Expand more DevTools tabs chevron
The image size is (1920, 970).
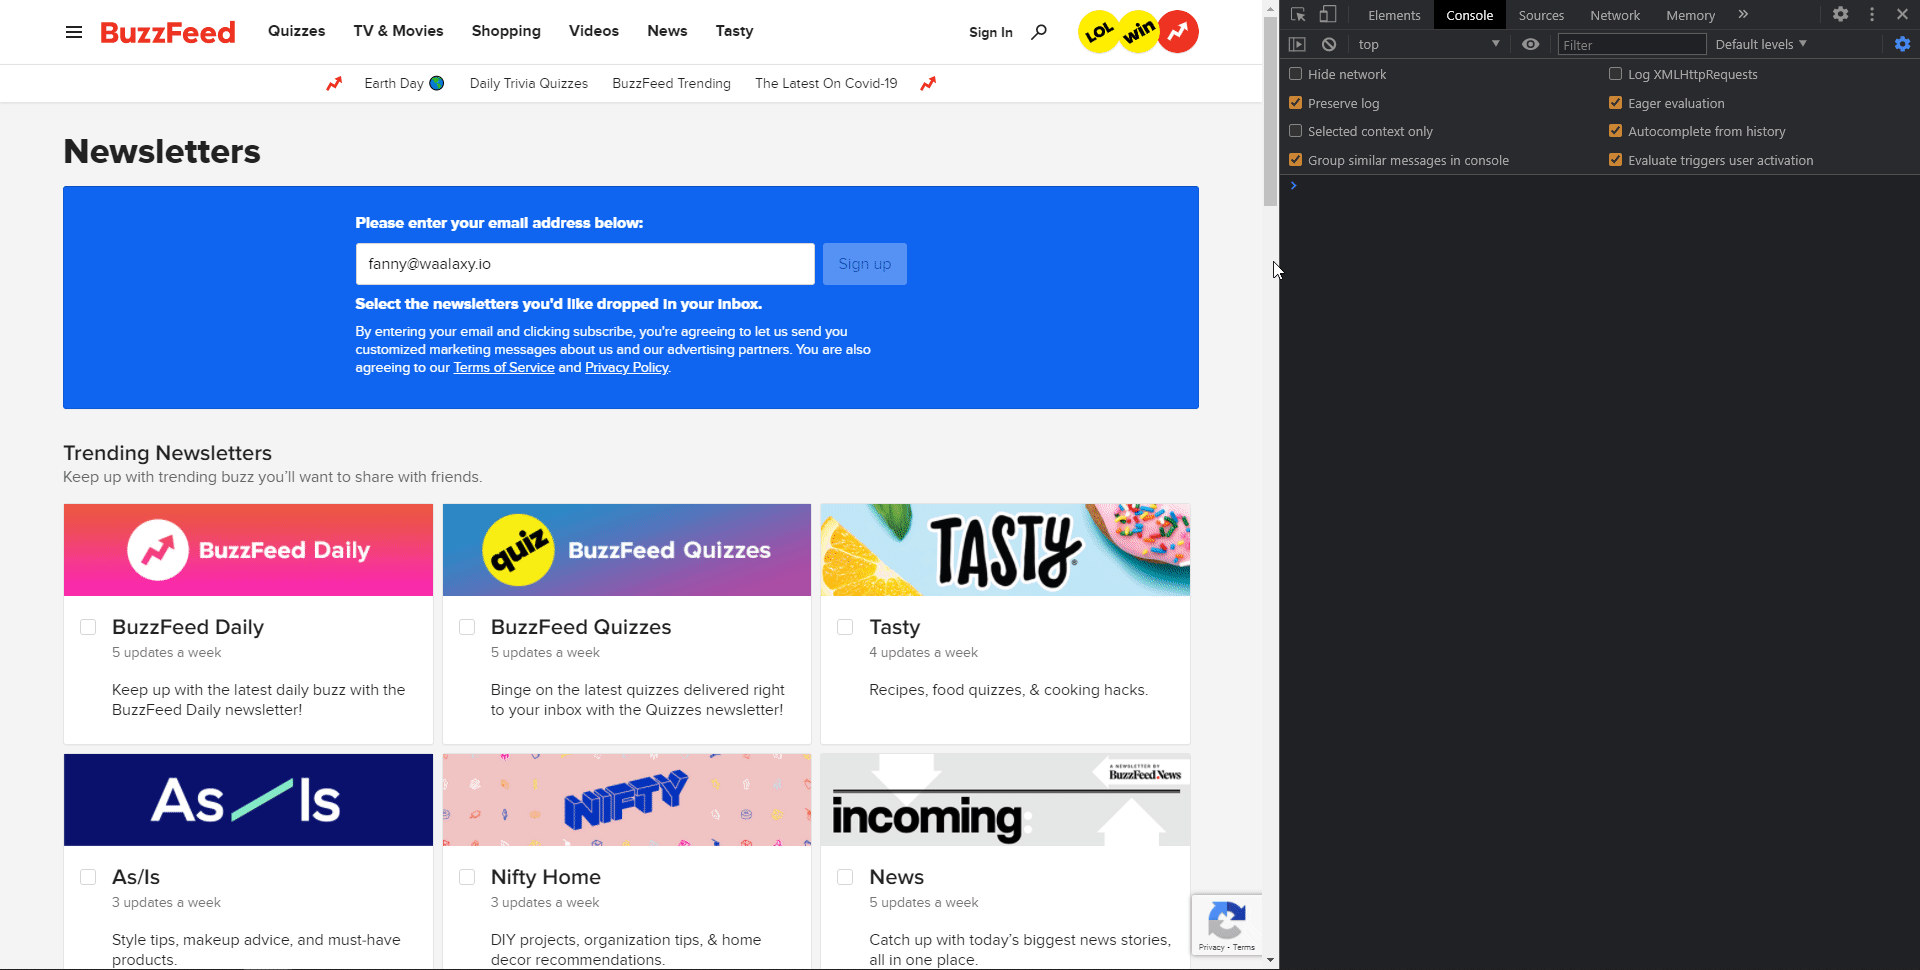[1743, 15]
